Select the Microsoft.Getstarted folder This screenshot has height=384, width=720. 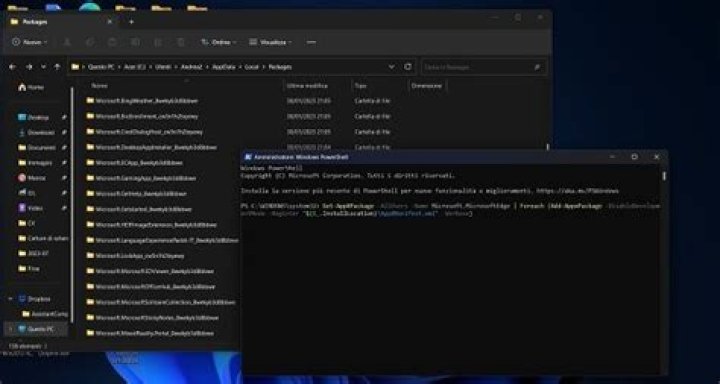(139, 209)
